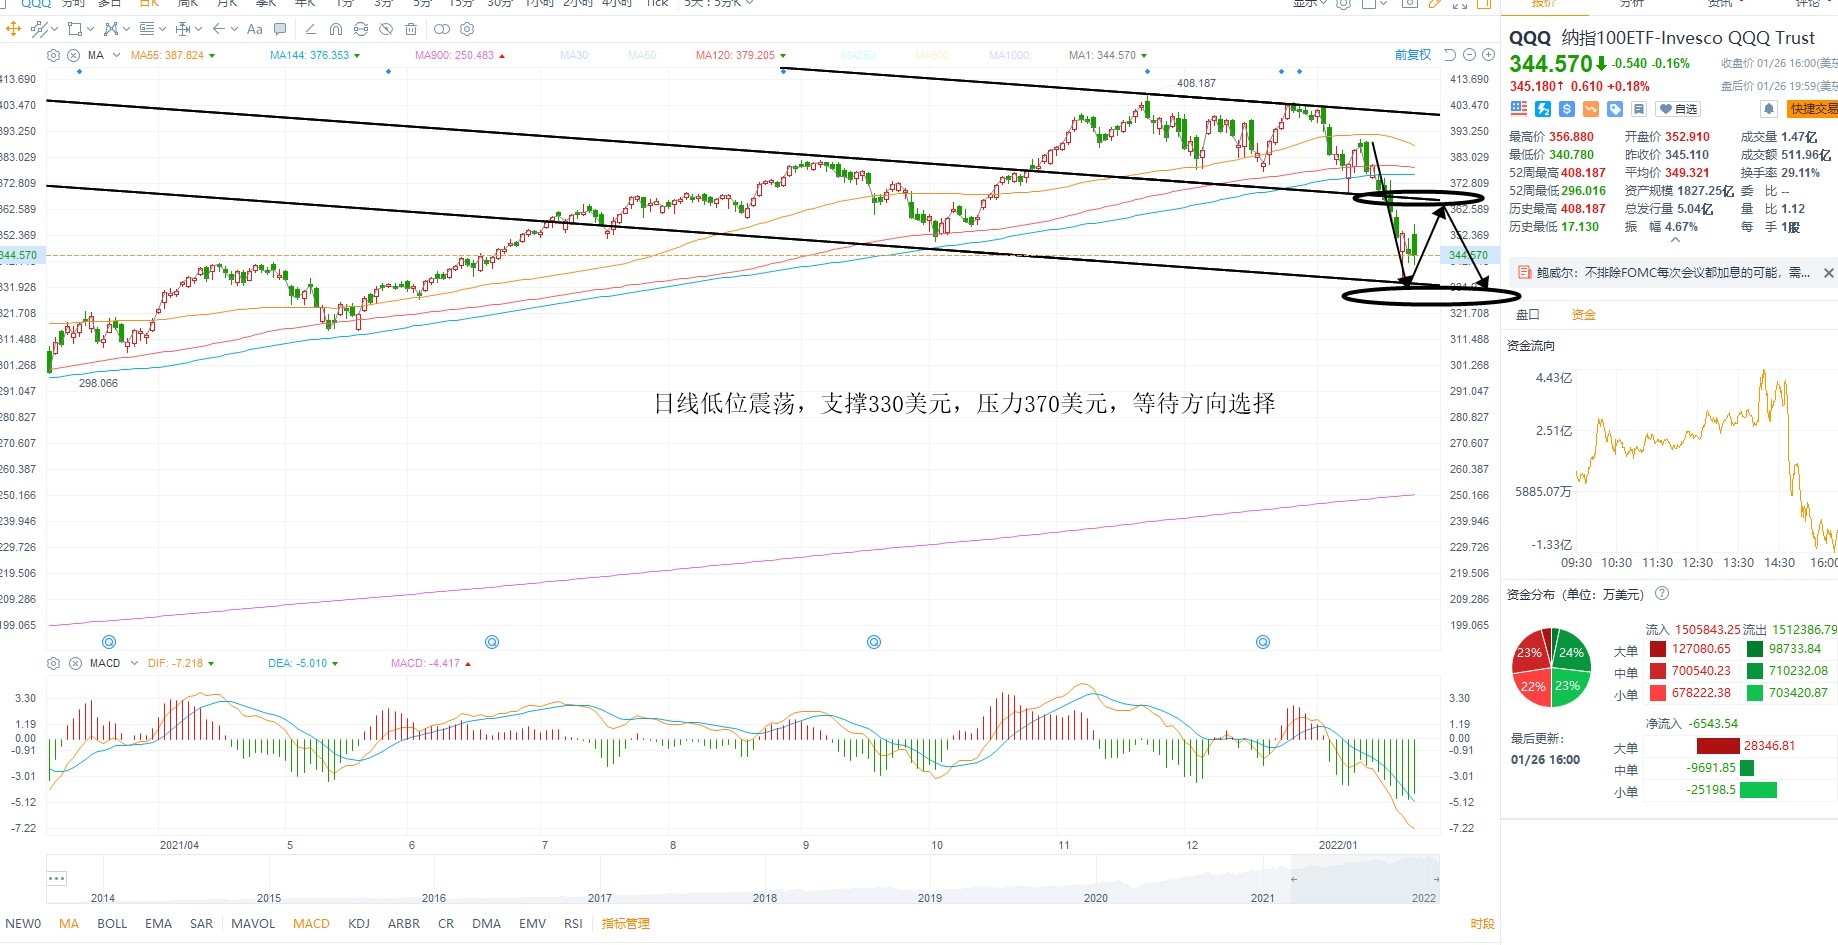This screenshot has height=945, width=1838.
Task: Select the NEW0 indicator tab
Action: click(23, 923)
